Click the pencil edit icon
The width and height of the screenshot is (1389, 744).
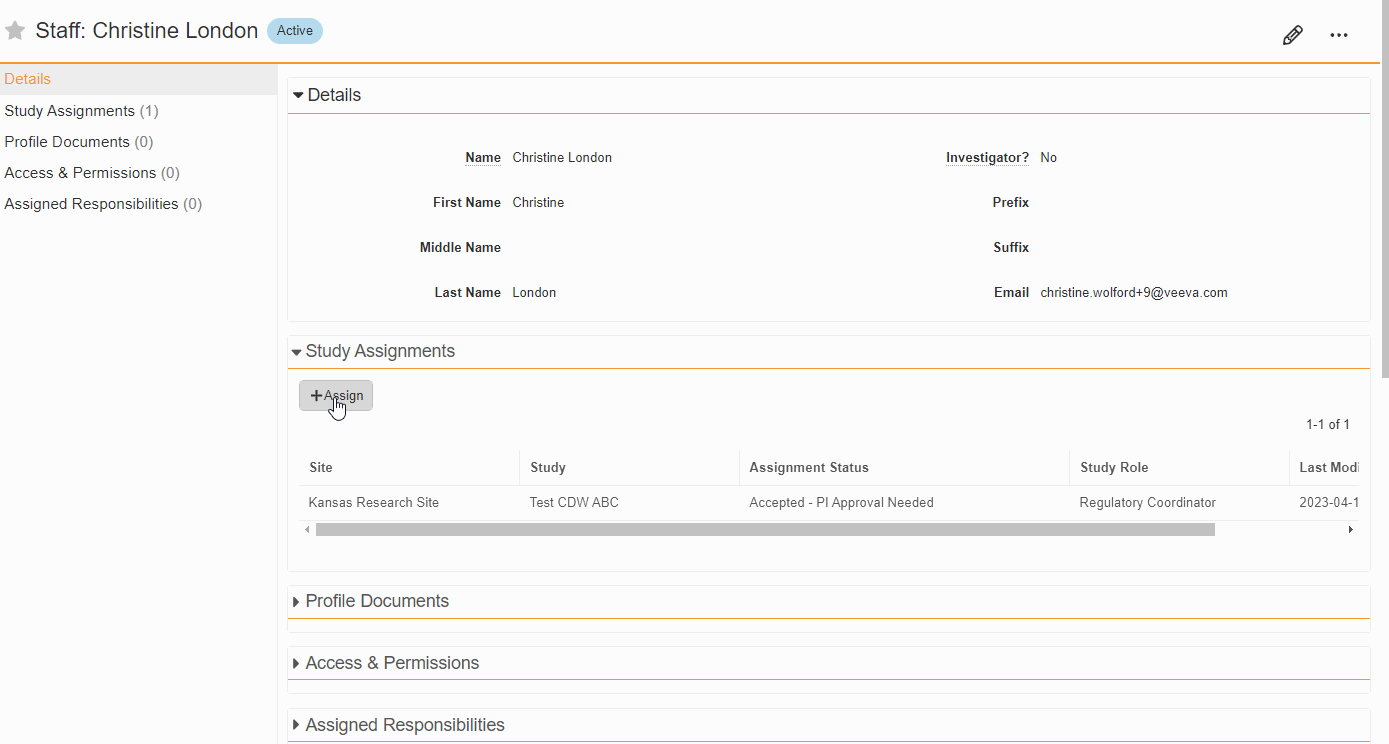coord(1292,36)
